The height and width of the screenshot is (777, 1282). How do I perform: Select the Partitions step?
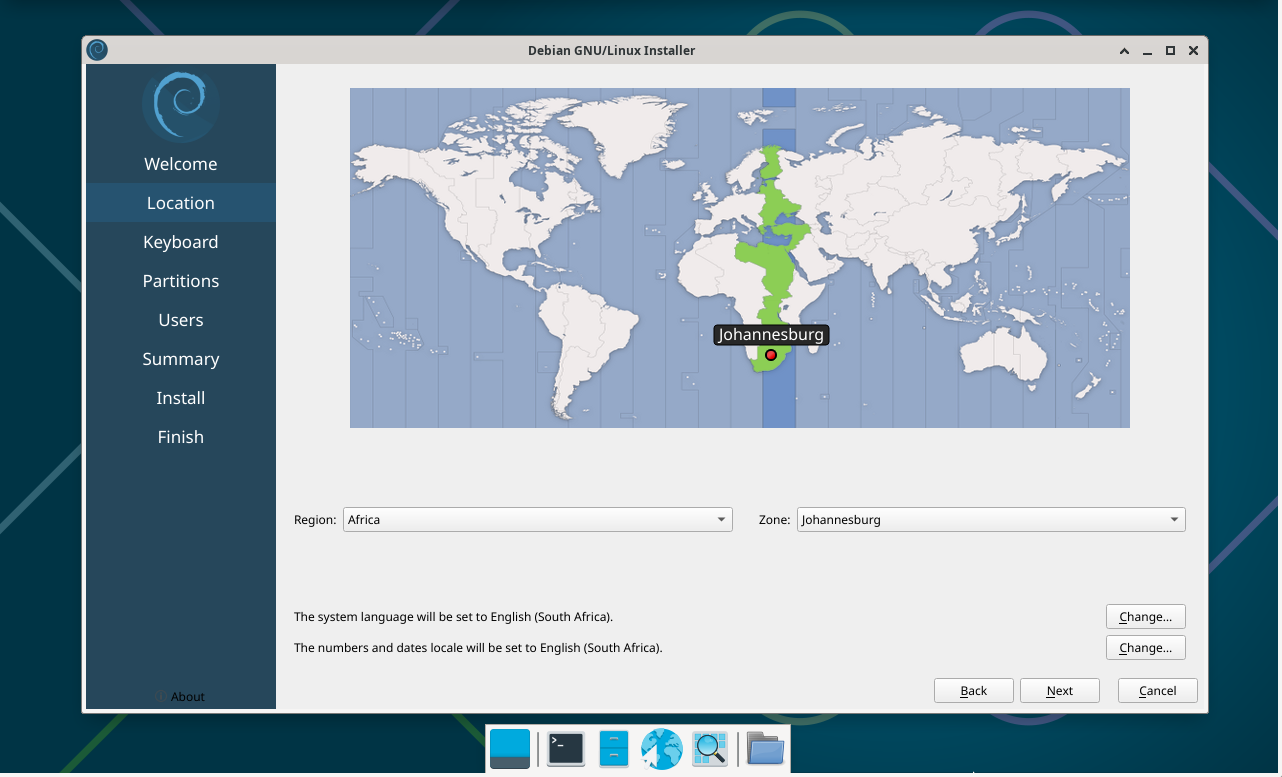181,280
